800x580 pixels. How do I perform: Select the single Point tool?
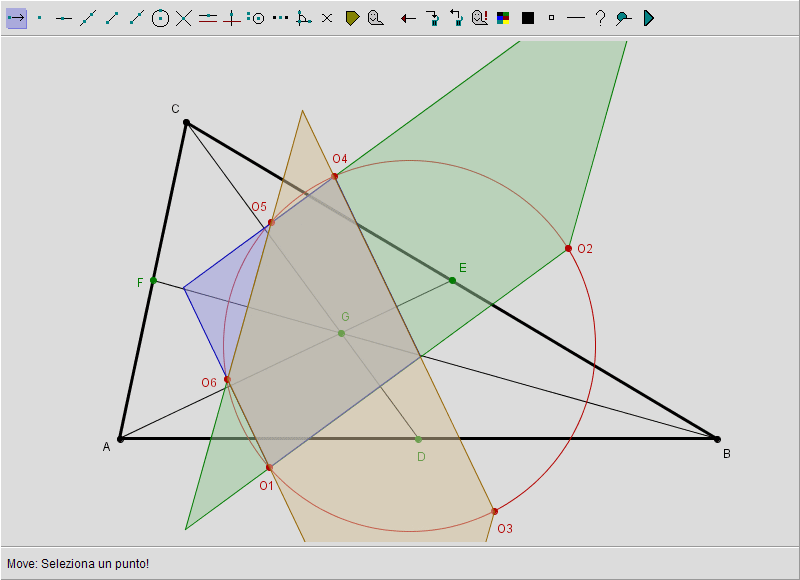(x=40, y=18)
